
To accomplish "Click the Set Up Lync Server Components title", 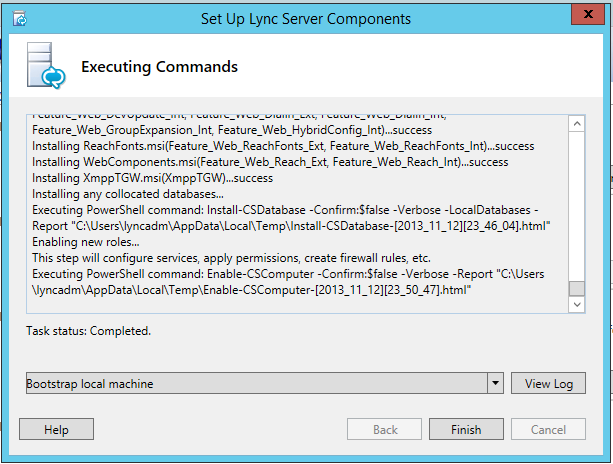I will (306, 19).
